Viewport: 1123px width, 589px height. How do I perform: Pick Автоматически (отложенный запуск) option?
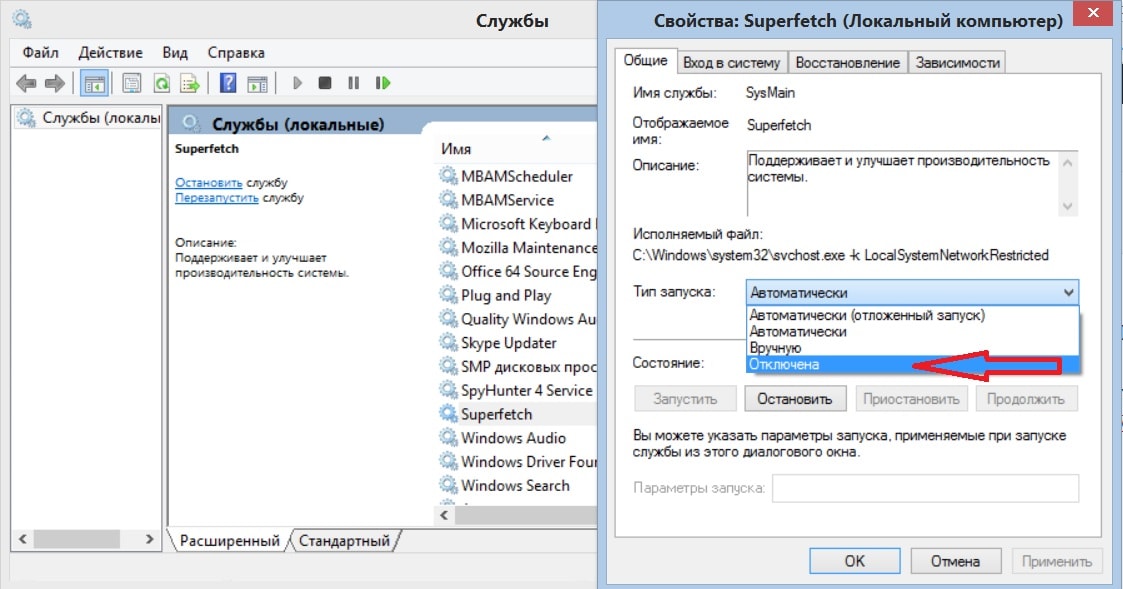click(x=867, y=315)
